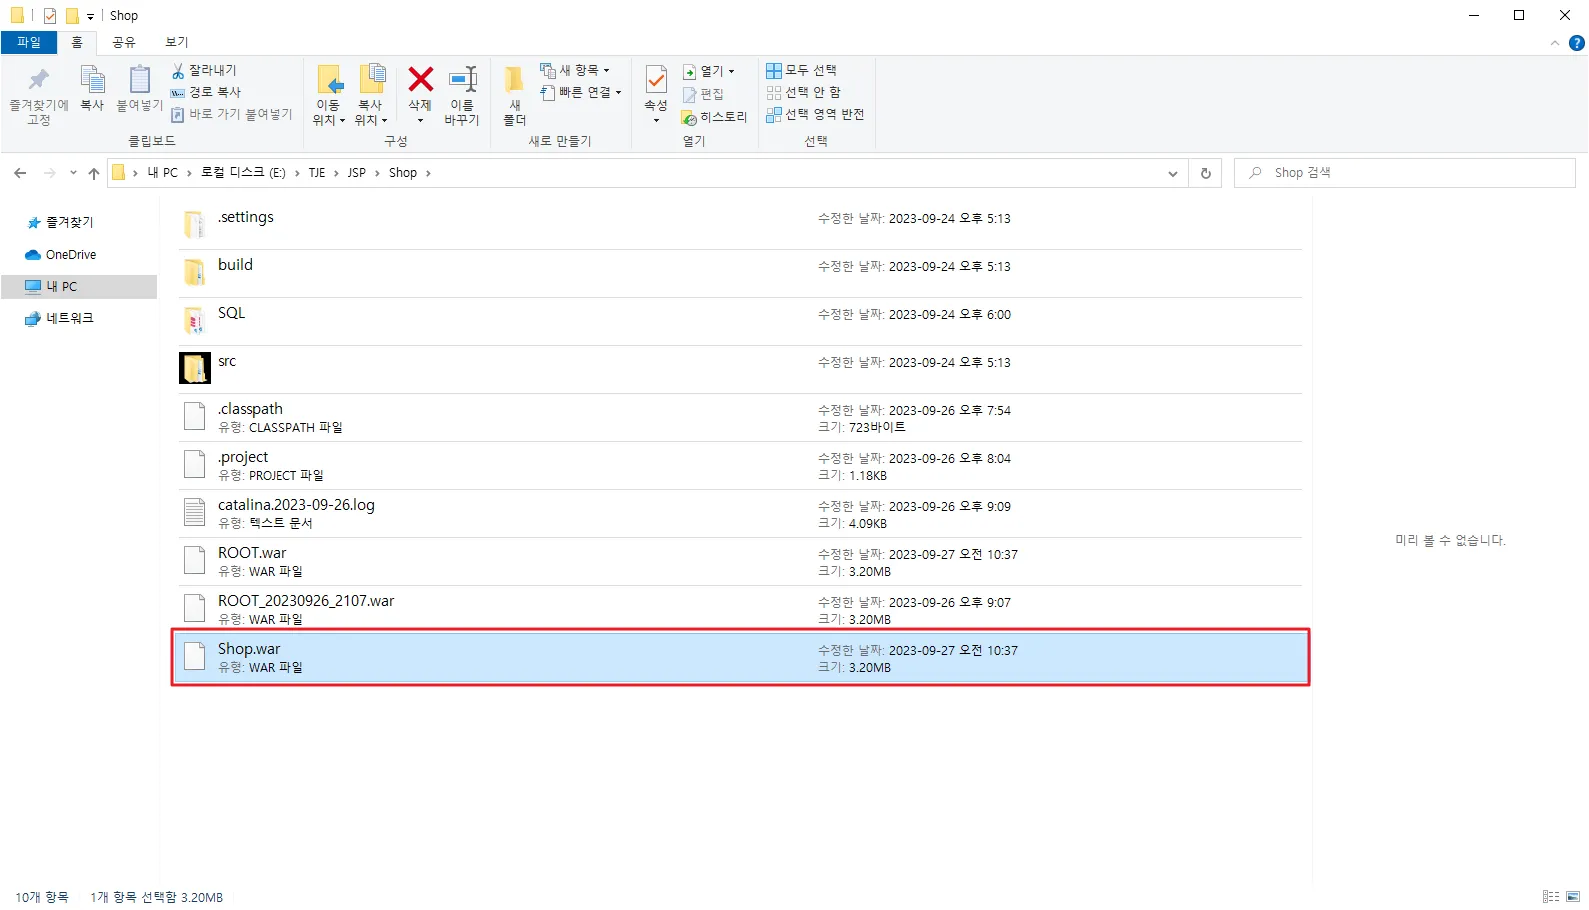Open recent locations dropdown chevron
Viewport: 1589px width, 910px height.
pos(73,173)
